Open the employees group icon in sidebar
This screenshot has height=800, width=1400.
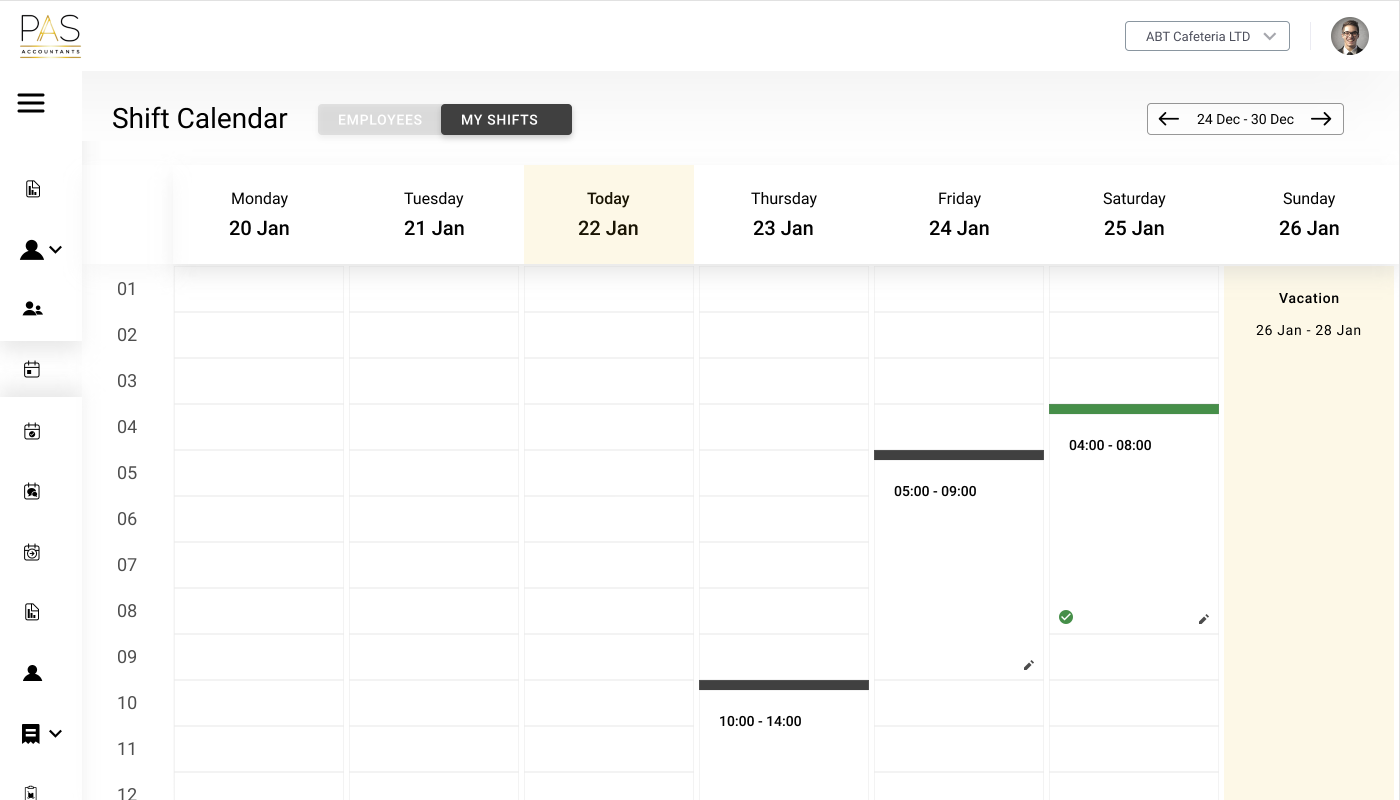(x=32, y=309)
